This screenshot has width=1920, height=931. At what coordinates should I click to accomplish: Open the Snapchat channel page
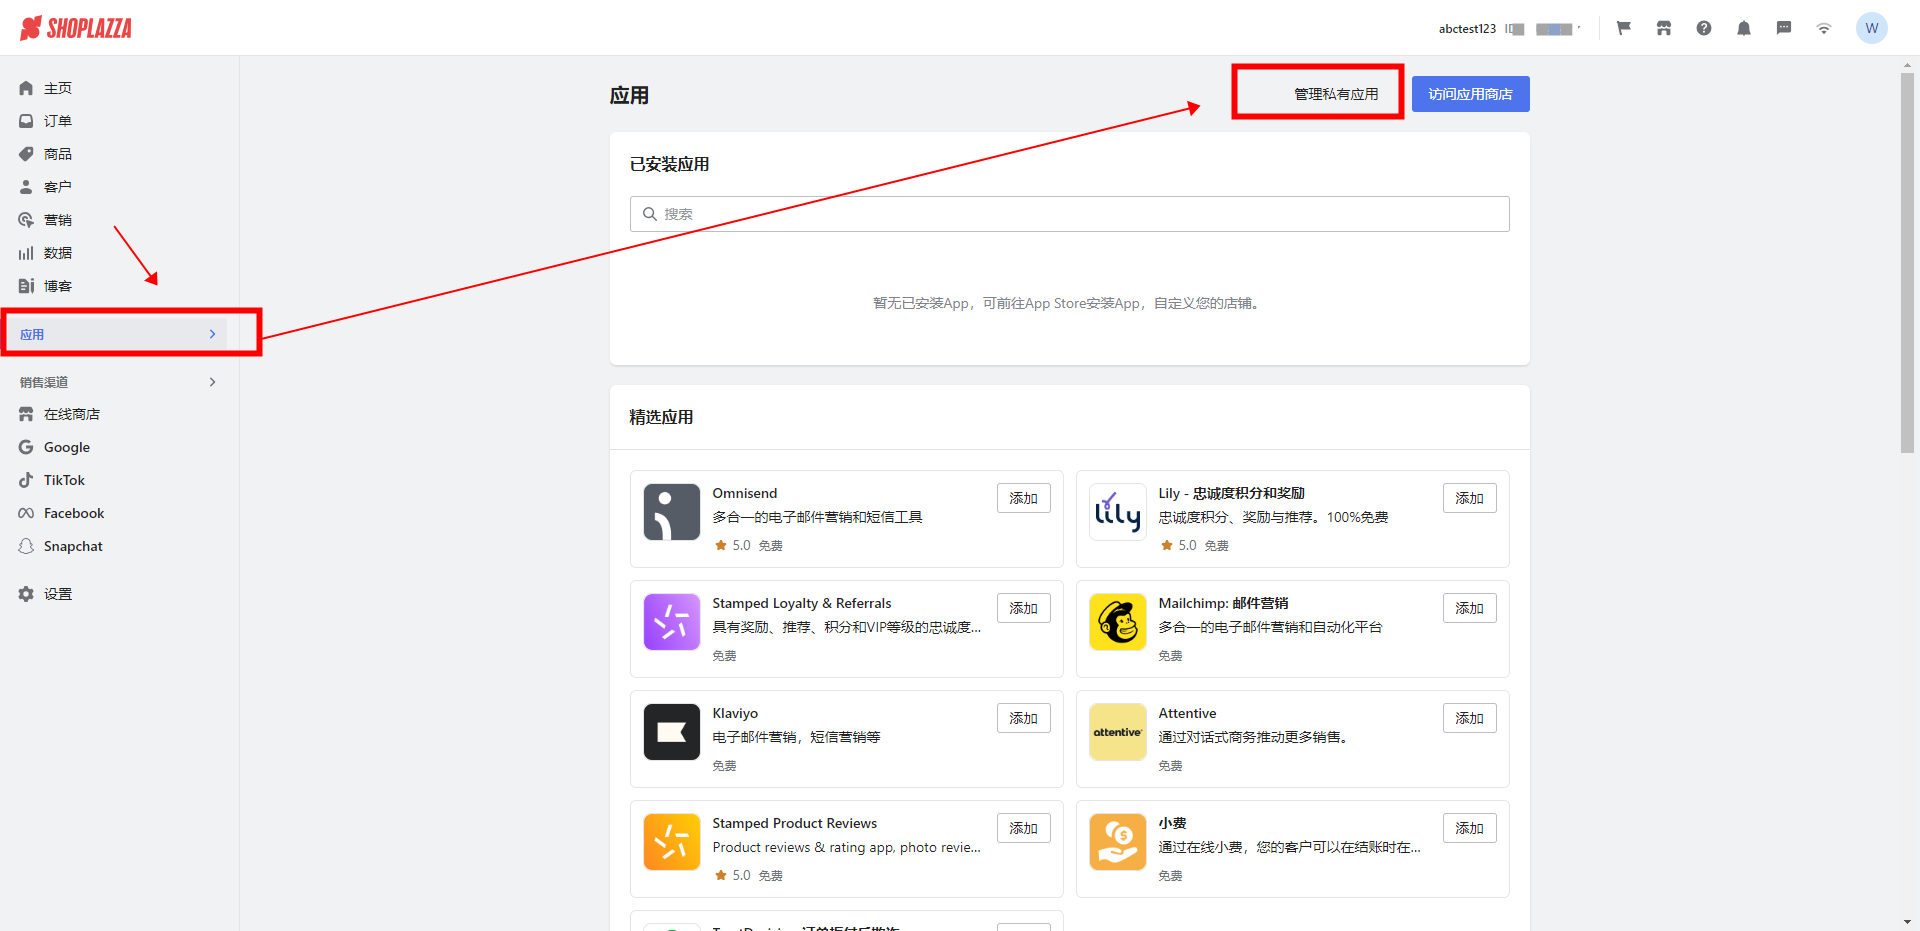72,546
